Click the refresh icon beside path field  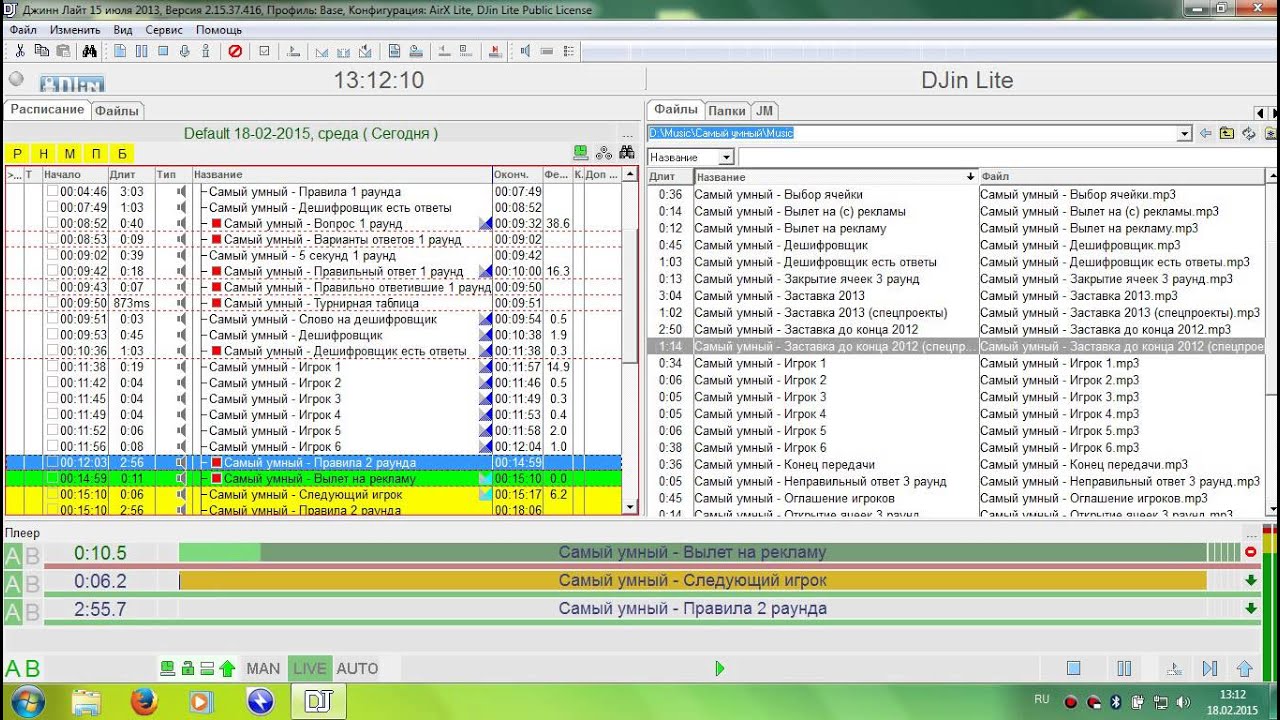(1248, 133)
